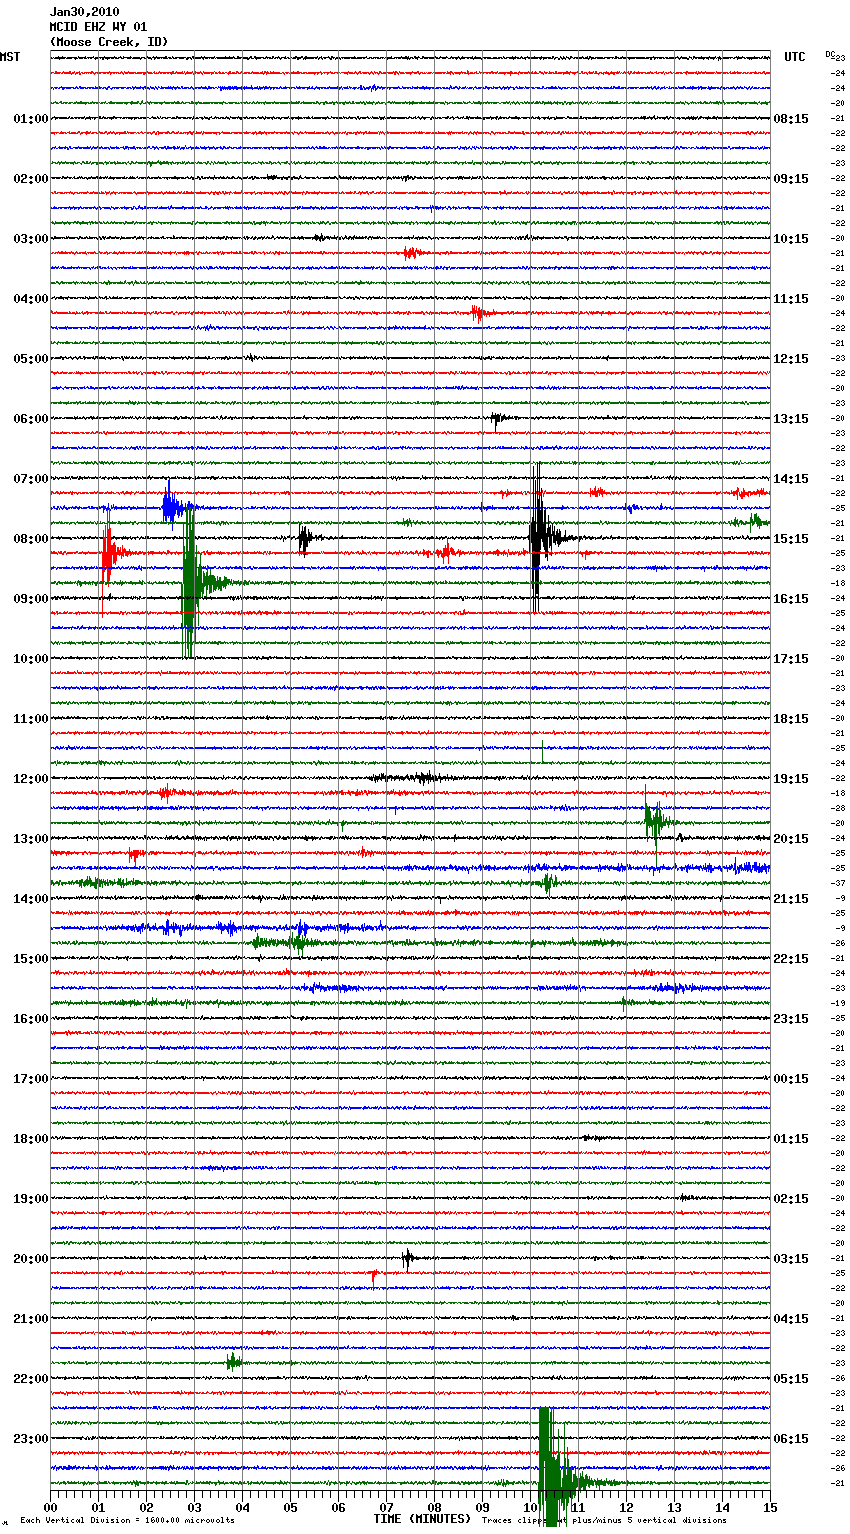Click the 03:15 UTC row label
This screenshot has height=1534, width=850.
tap(791, 1259)
